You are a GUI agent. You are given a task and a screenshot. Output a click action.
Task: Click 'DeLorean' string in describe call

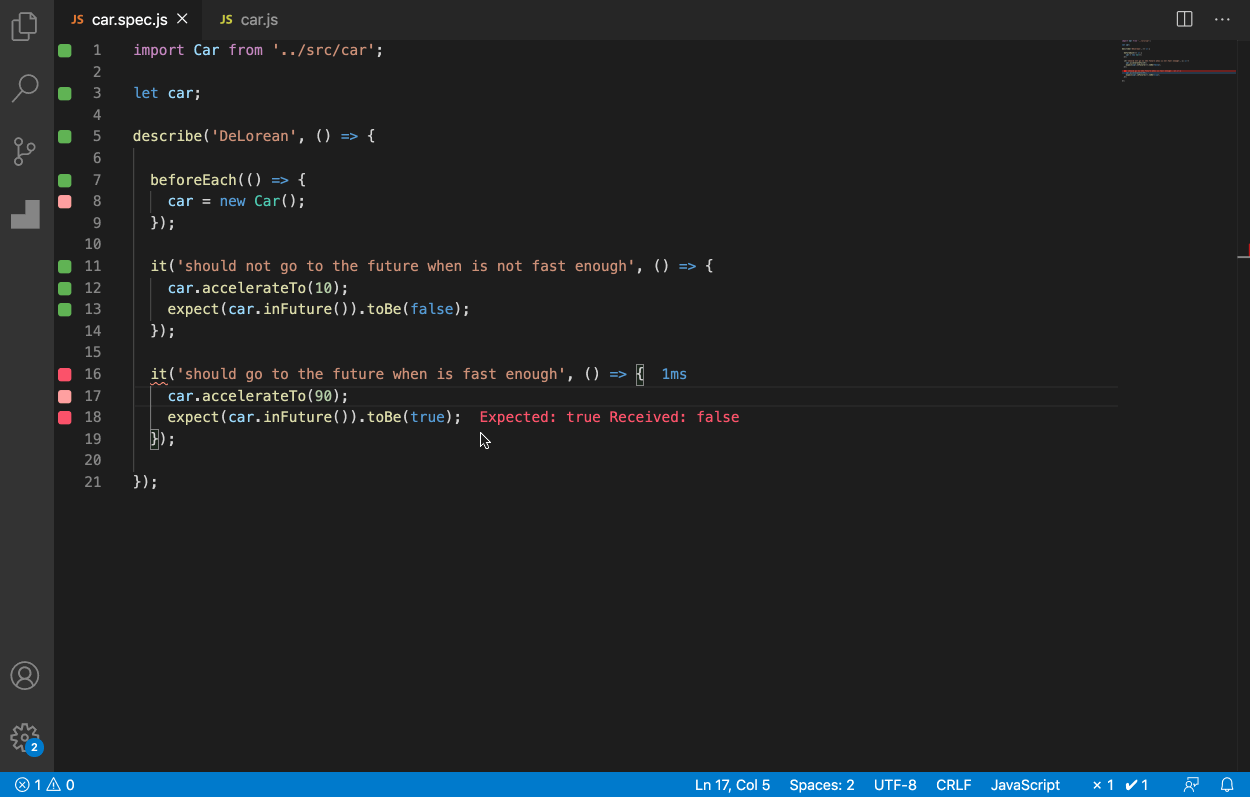[x=254, y=136]
